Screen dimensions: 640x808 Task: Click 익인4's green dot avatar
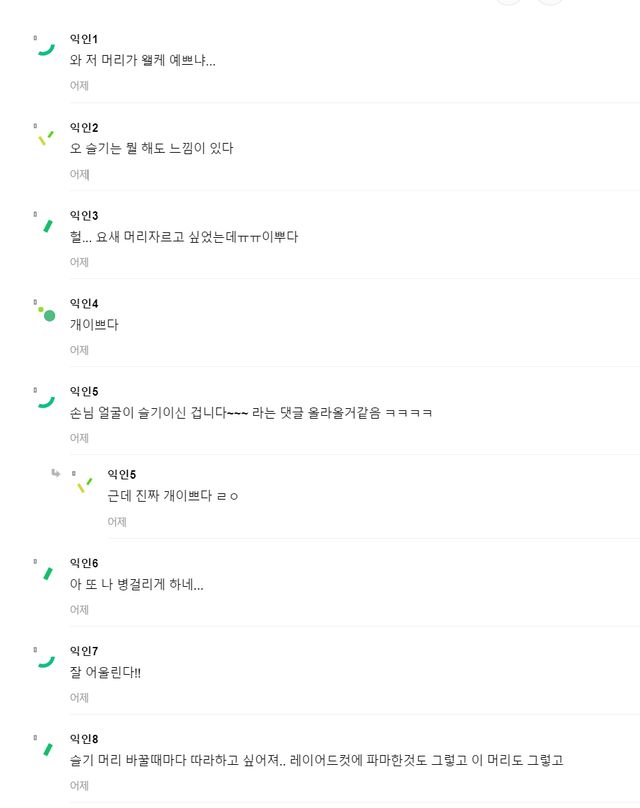click(x=46, y=313)
